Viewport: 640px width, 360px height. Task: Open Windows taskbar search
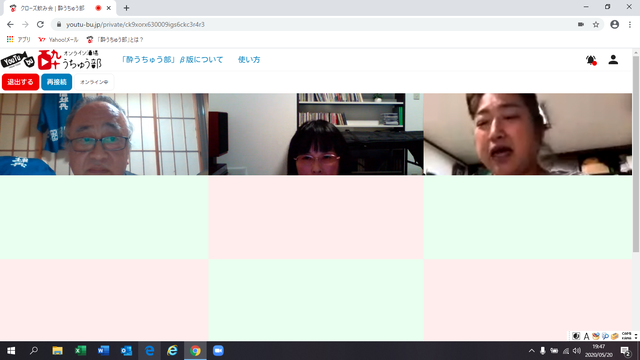coord(34,351)
